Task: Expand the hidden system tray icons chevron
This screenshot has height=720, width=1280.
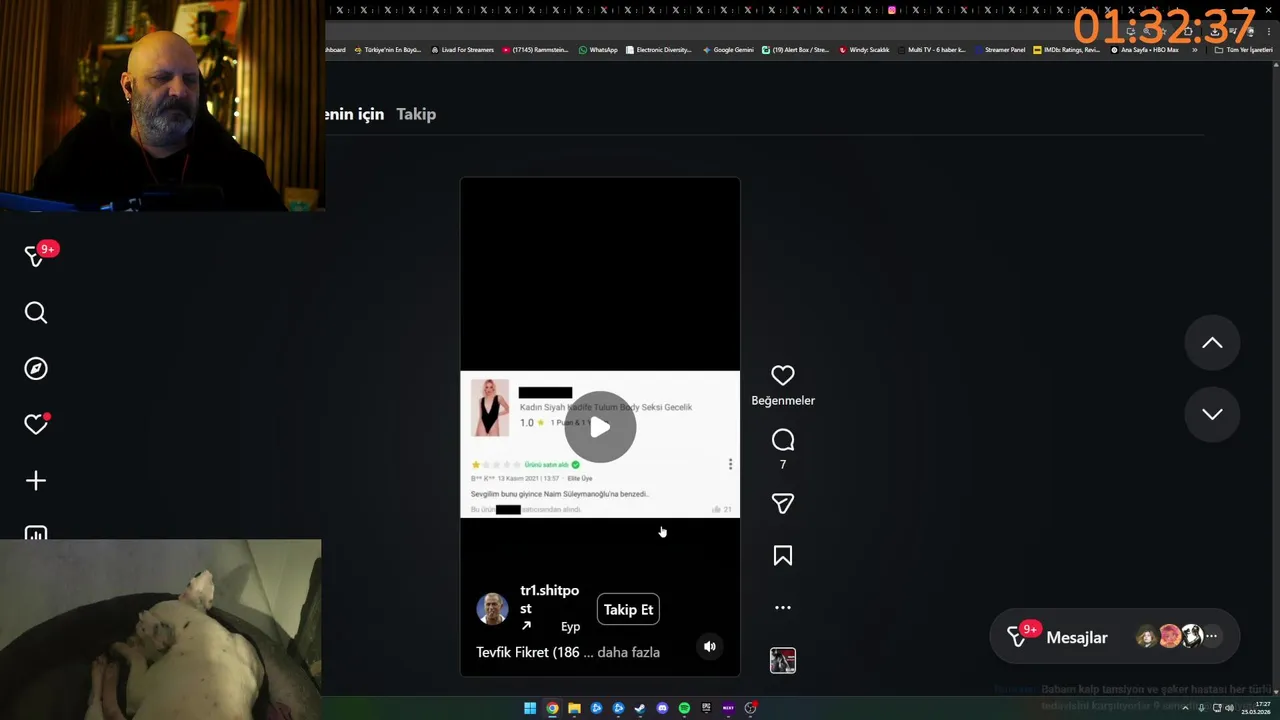Action: (x=1185, y=708)
